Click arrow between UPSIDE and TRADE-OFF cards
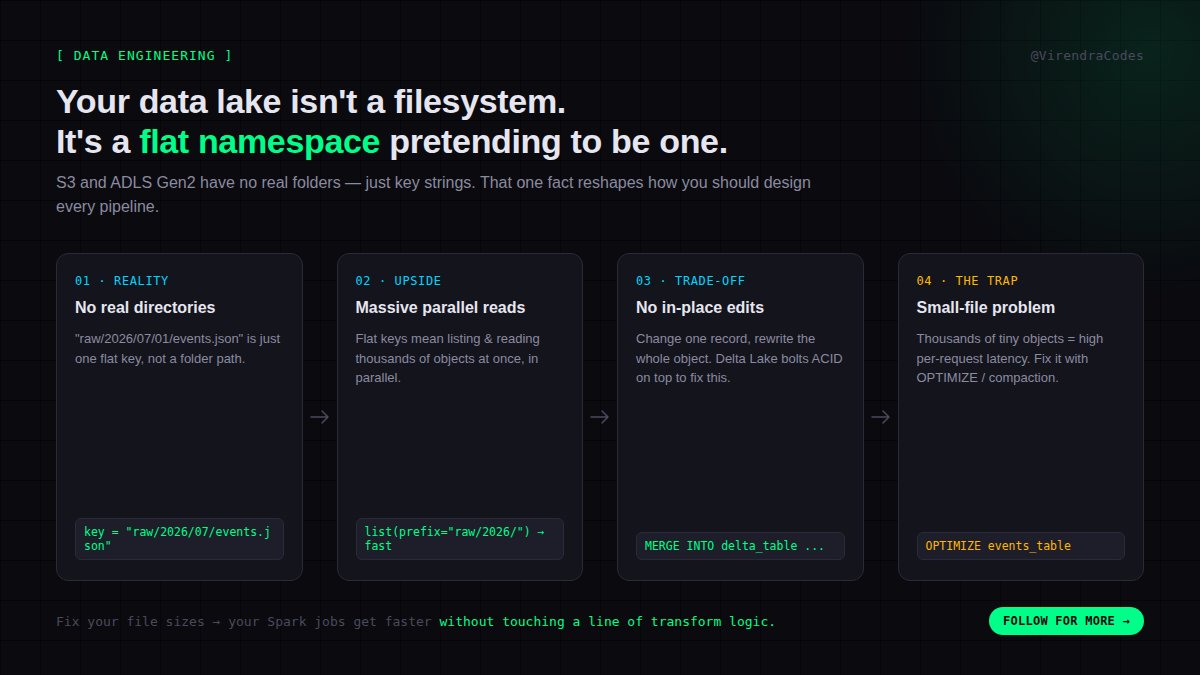The image size is (1200, 675). coord(600,417)
